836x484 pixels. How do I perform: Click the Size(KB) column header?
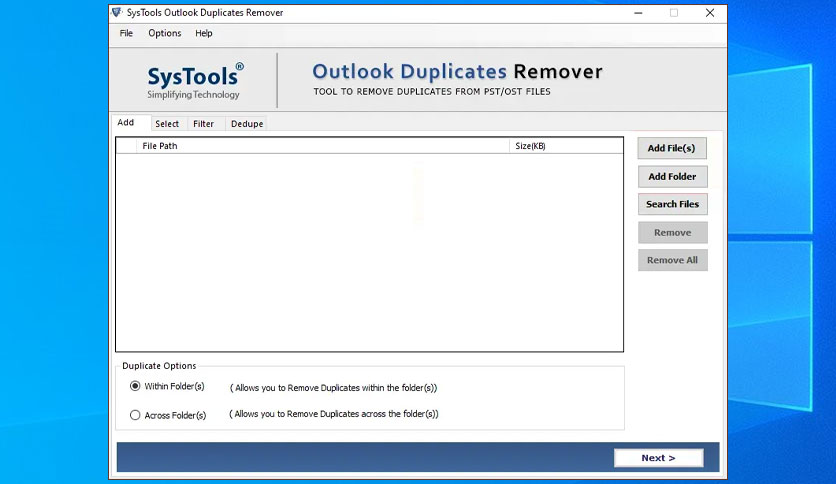pyautogui.click(x=566, y=146)
